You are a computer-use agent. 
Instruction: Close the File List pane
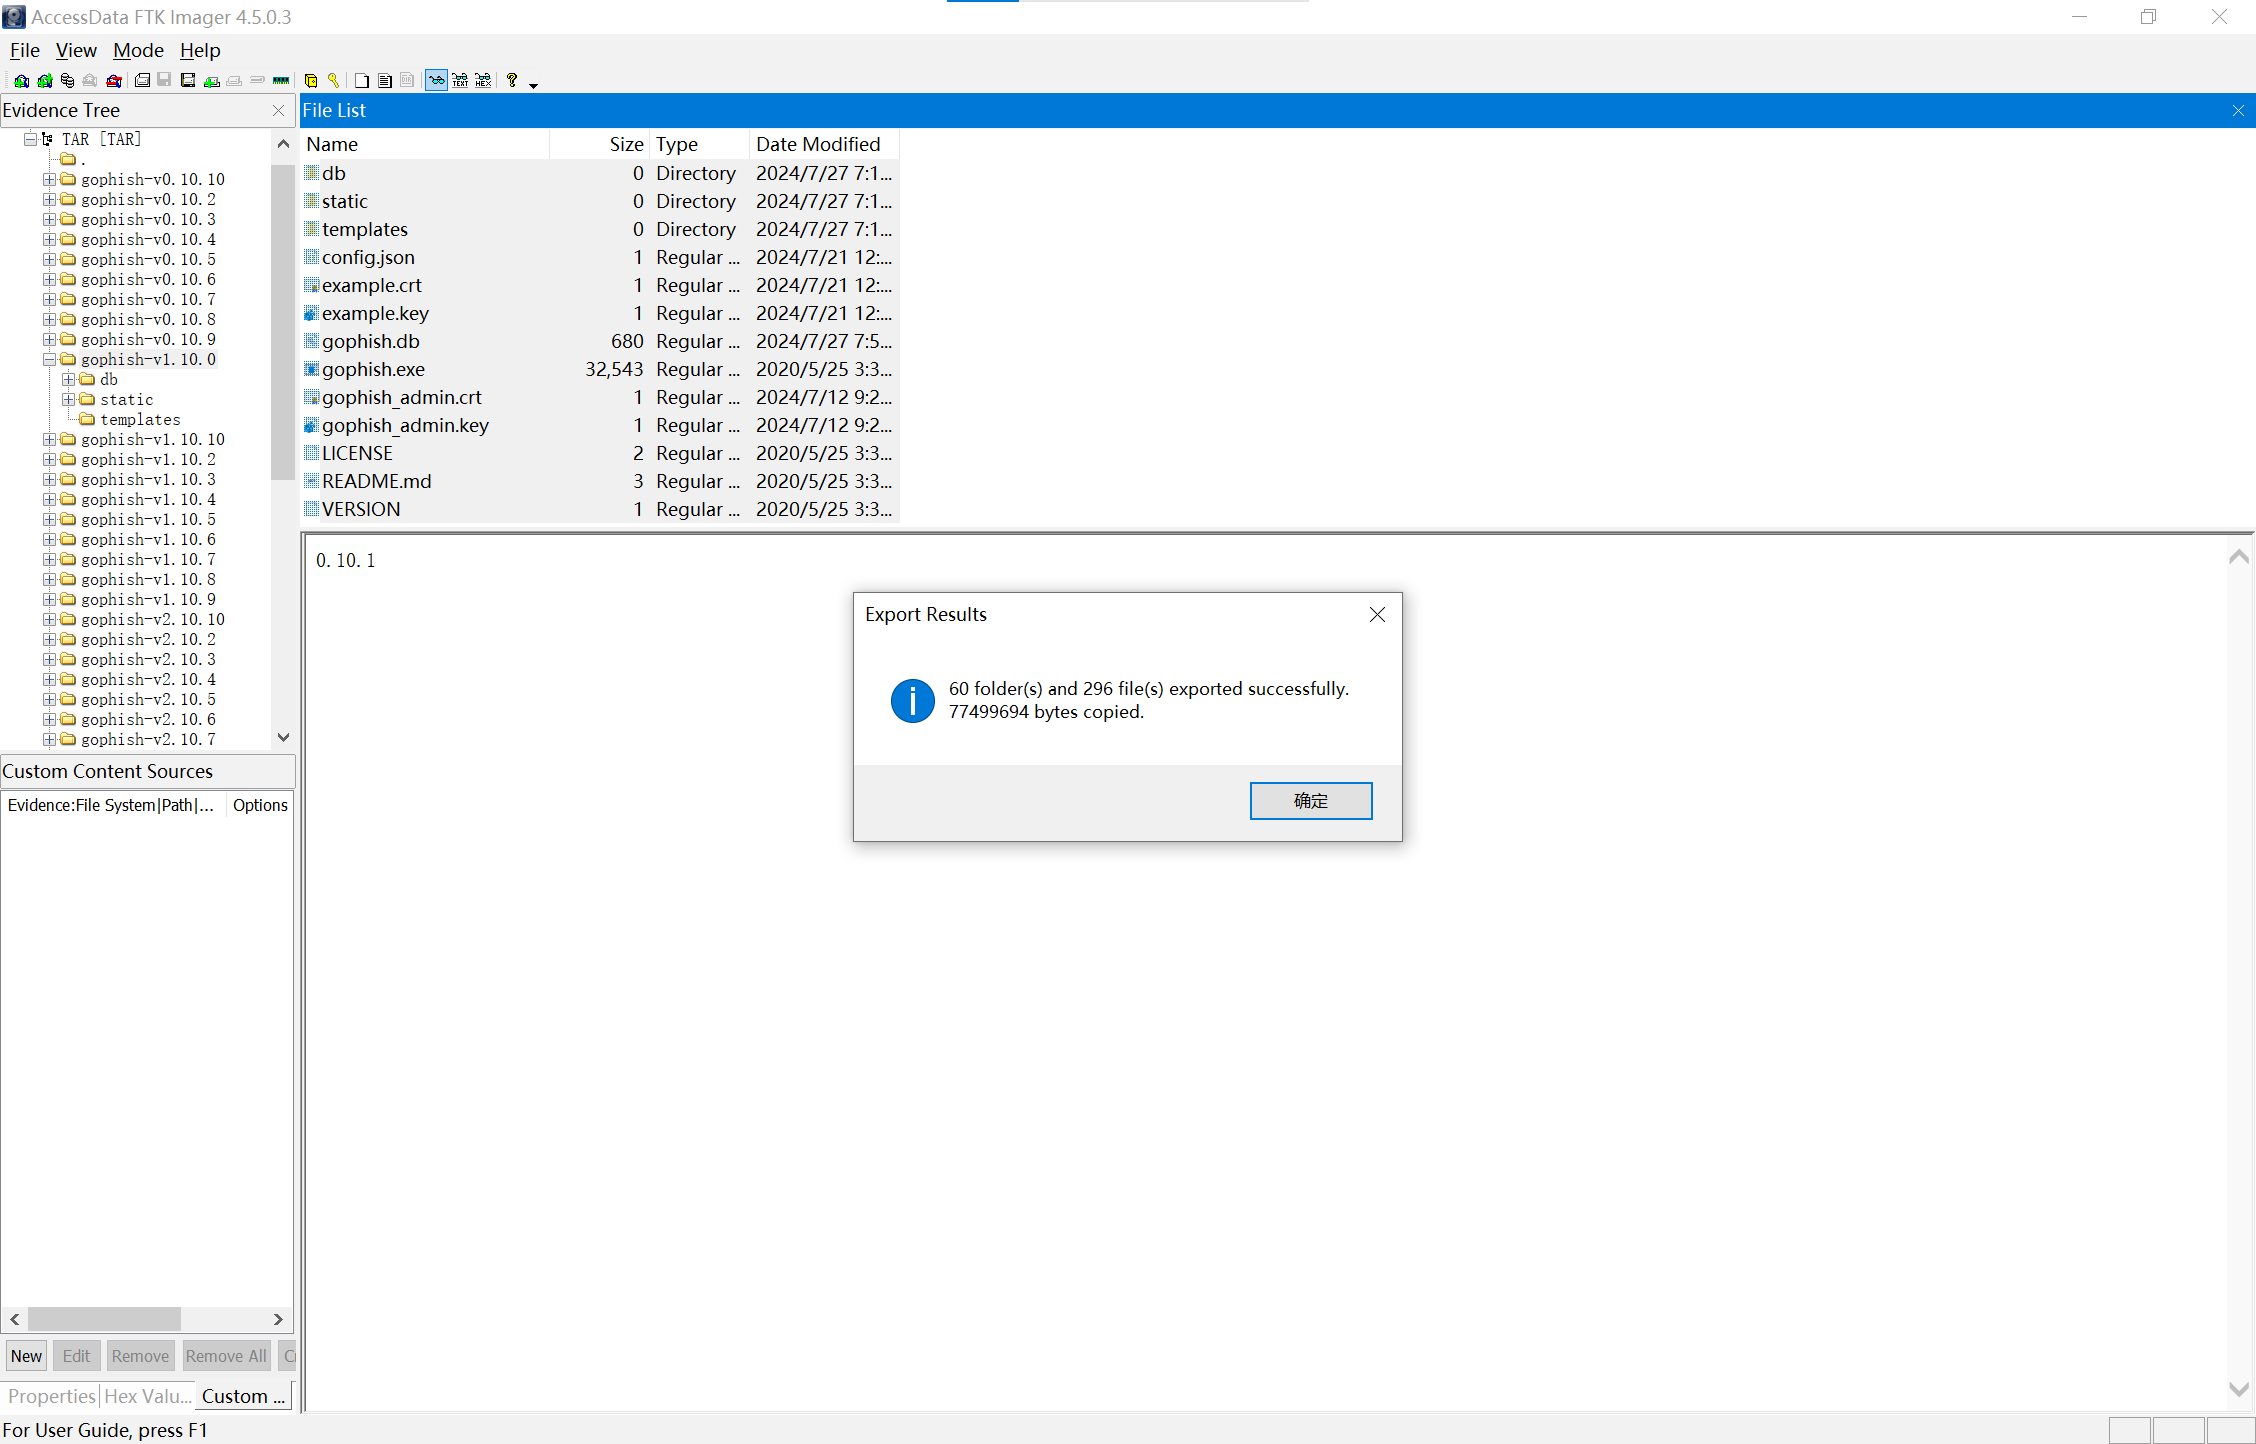[x=2238, y=111]
